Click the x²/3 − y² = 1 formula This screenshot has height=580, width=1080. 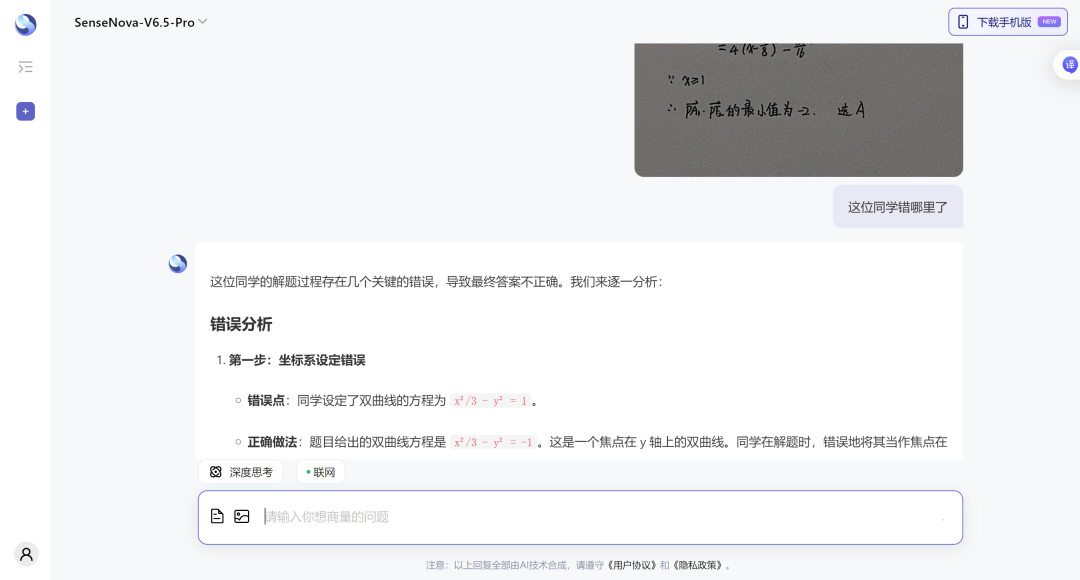tap(490, 400)
